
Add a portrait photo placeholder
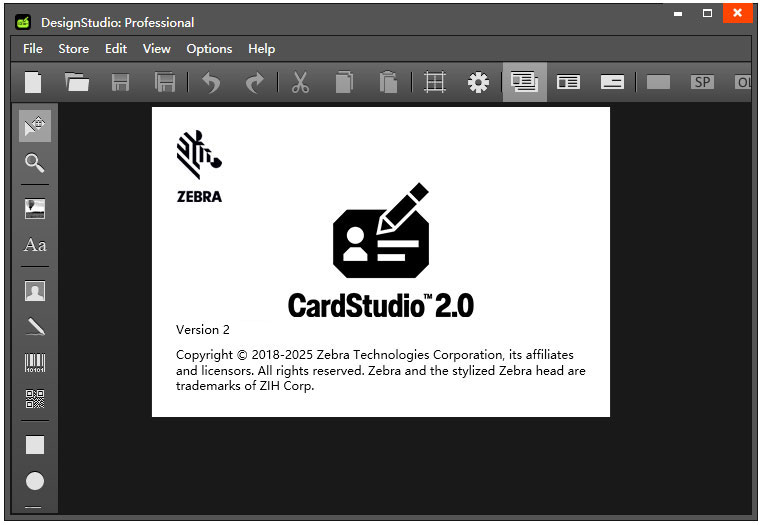point(35,291)
